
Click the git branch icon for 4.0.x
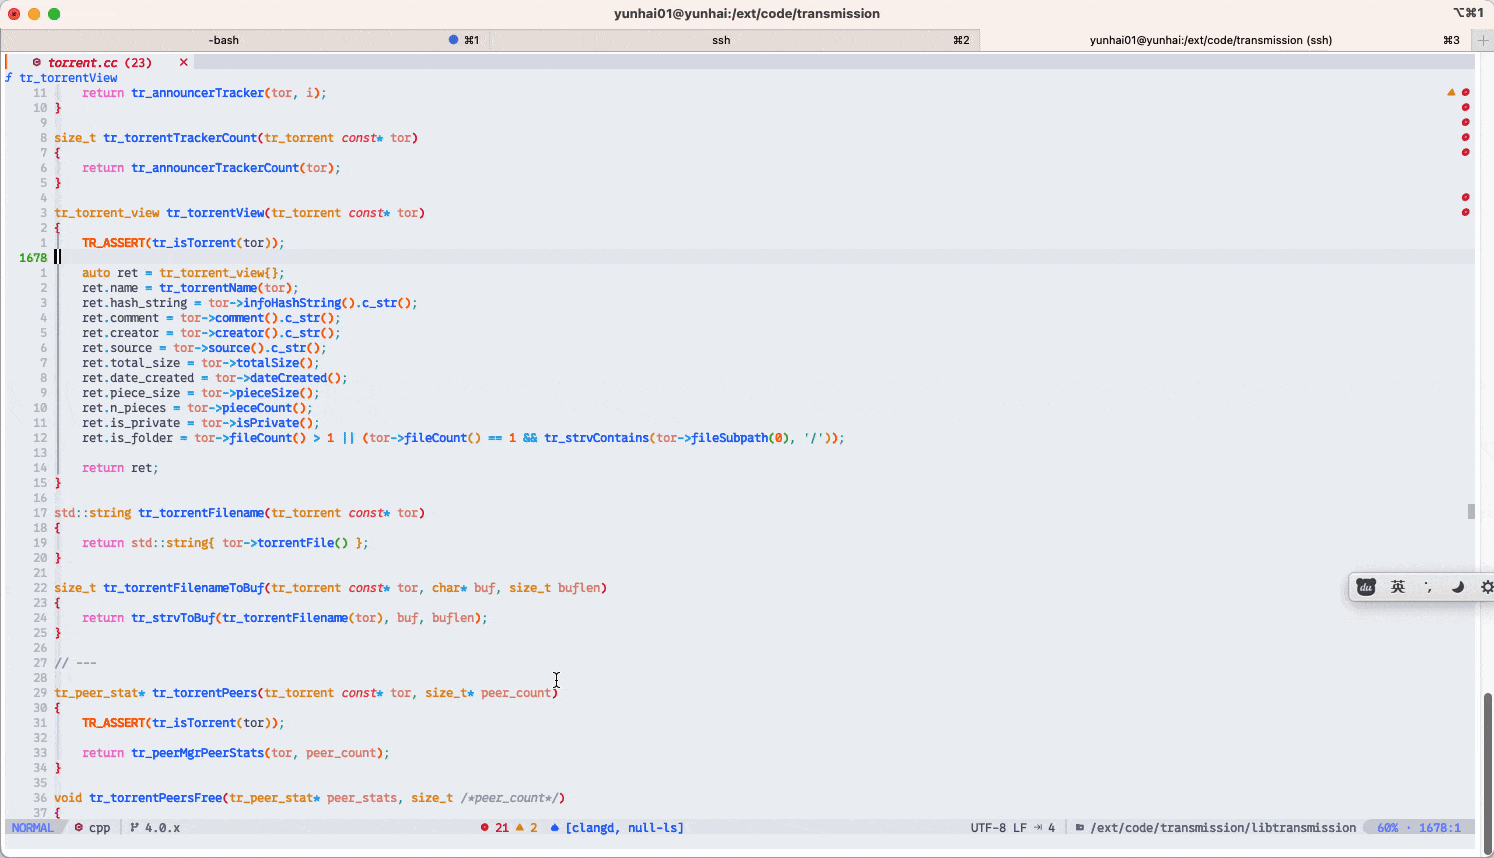click(134, 827)
